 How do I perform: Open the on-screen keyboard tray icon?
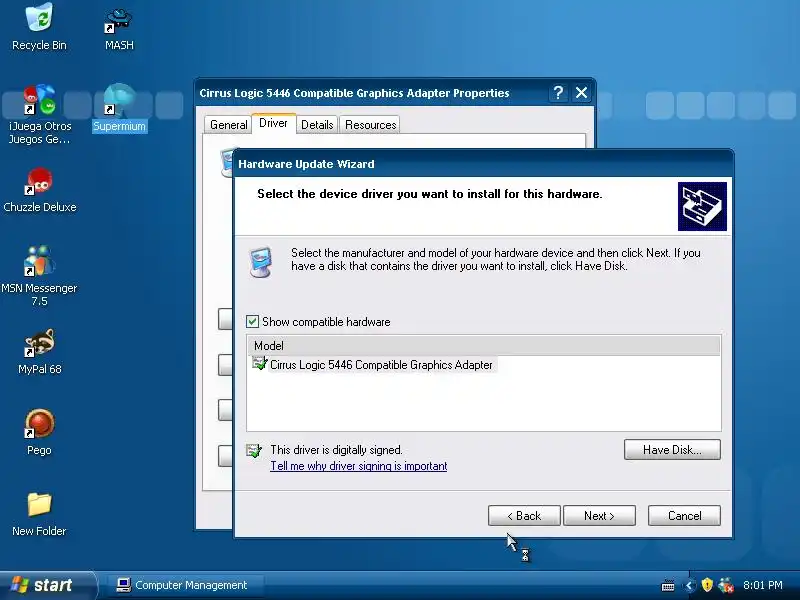pos(668,585)
